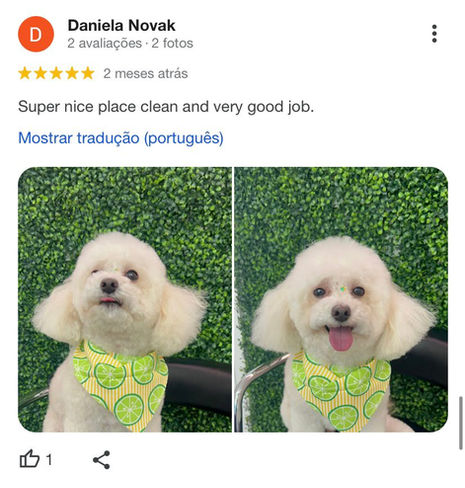The image size is (465, 488).
Task: Click the lime bandana in the right photo
Action: [x=341, y=391]
